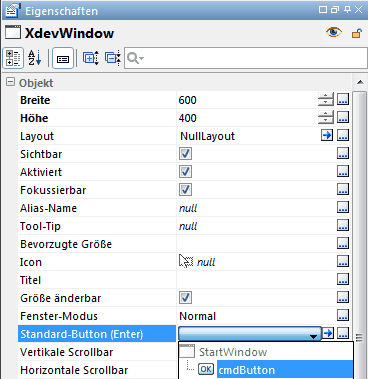Click the ellipsis button for Titel

(x=343, y=279)
